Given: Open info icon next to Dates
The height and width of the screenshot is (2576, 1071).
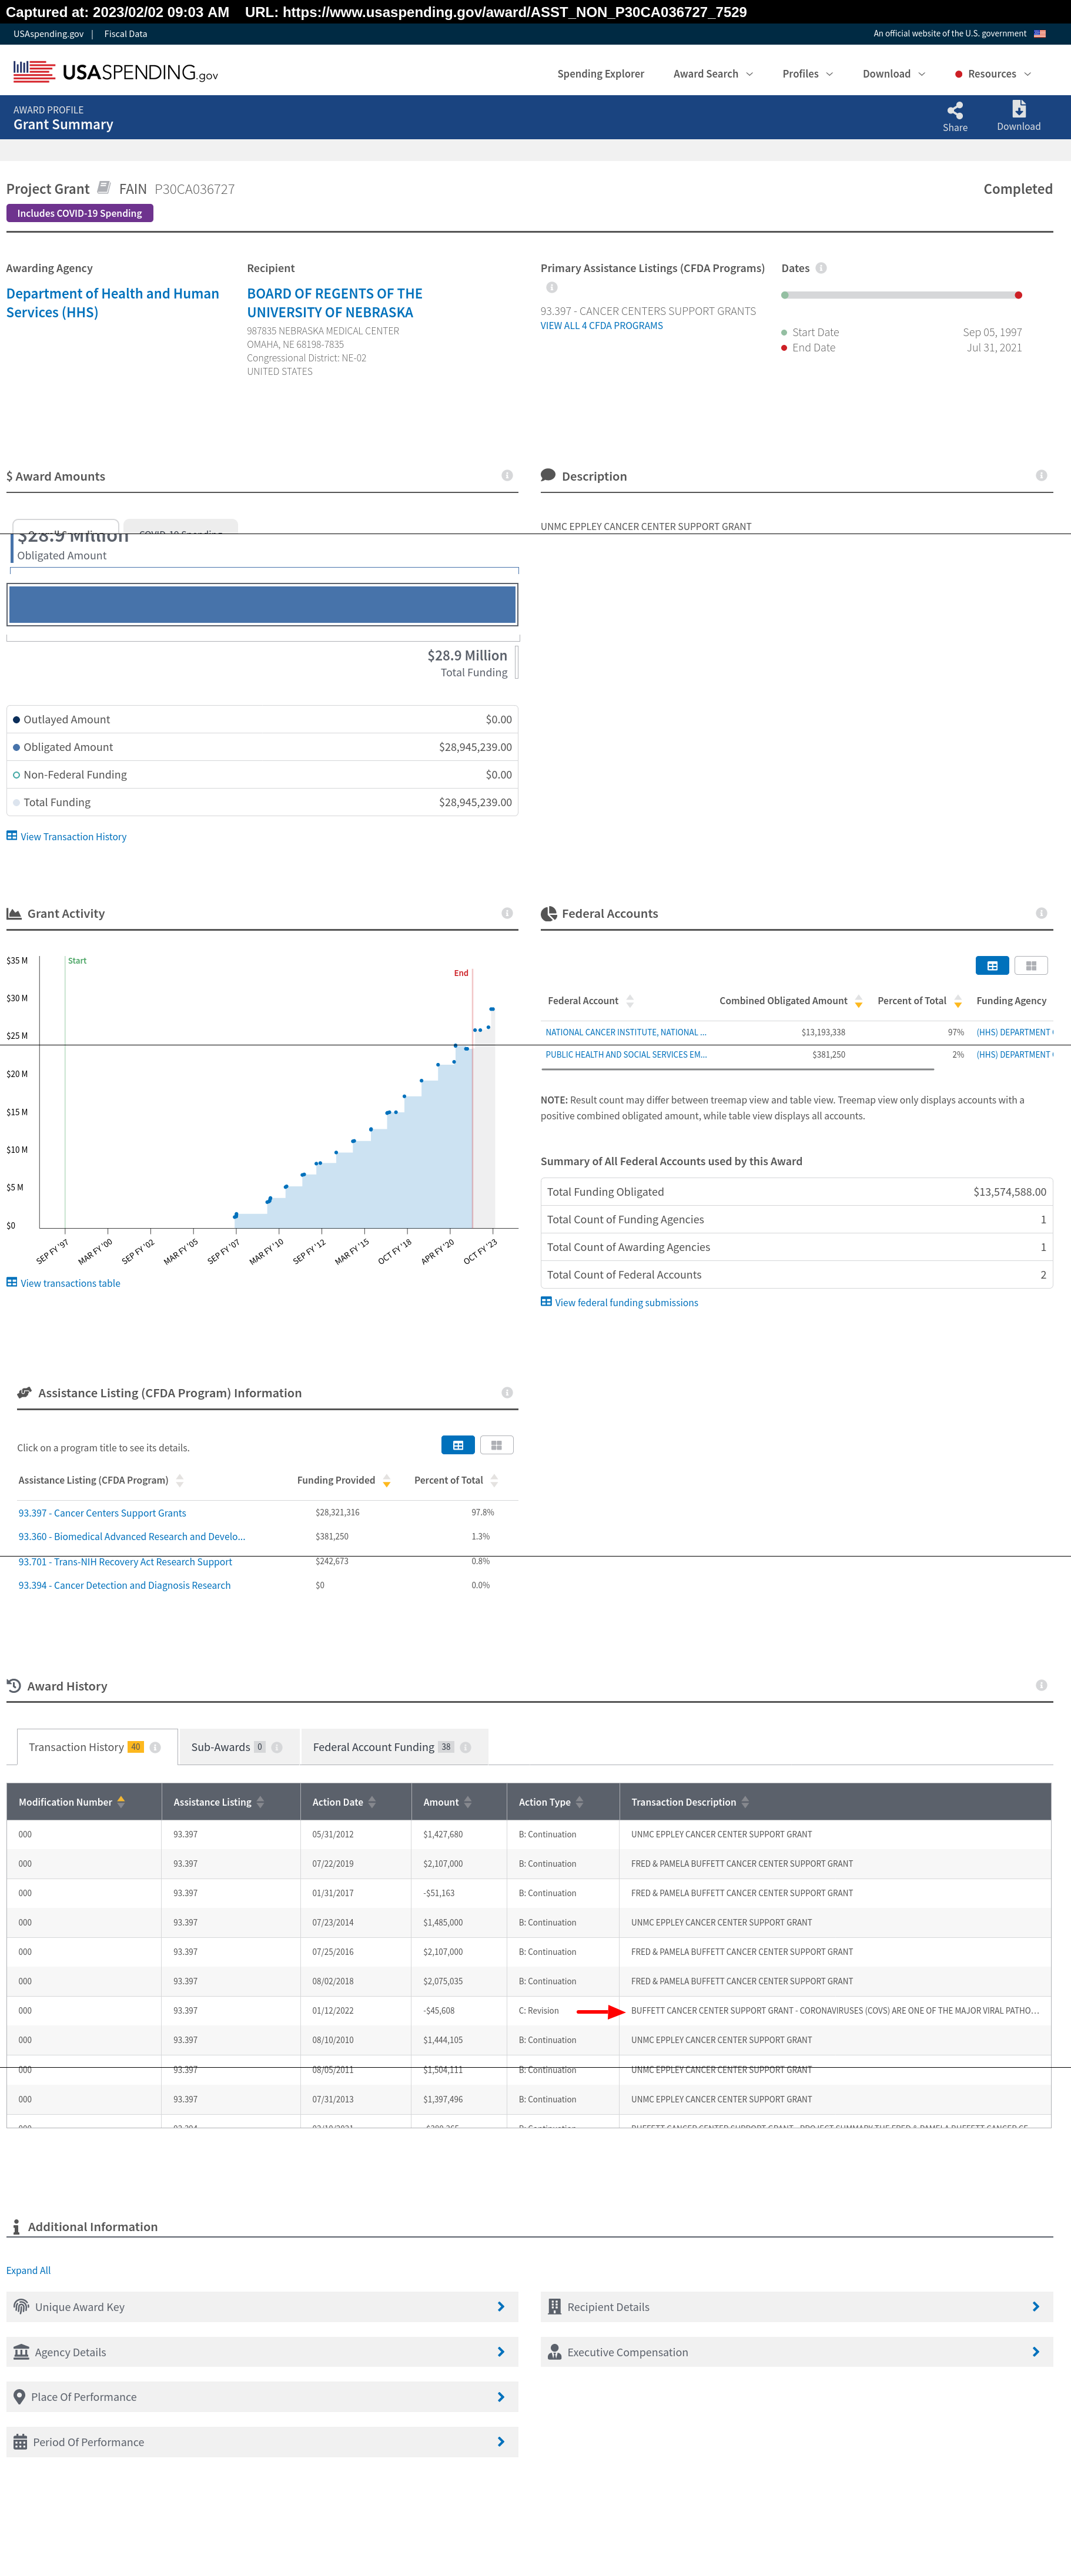Looking at the screenshot, I should pos(821,268).
